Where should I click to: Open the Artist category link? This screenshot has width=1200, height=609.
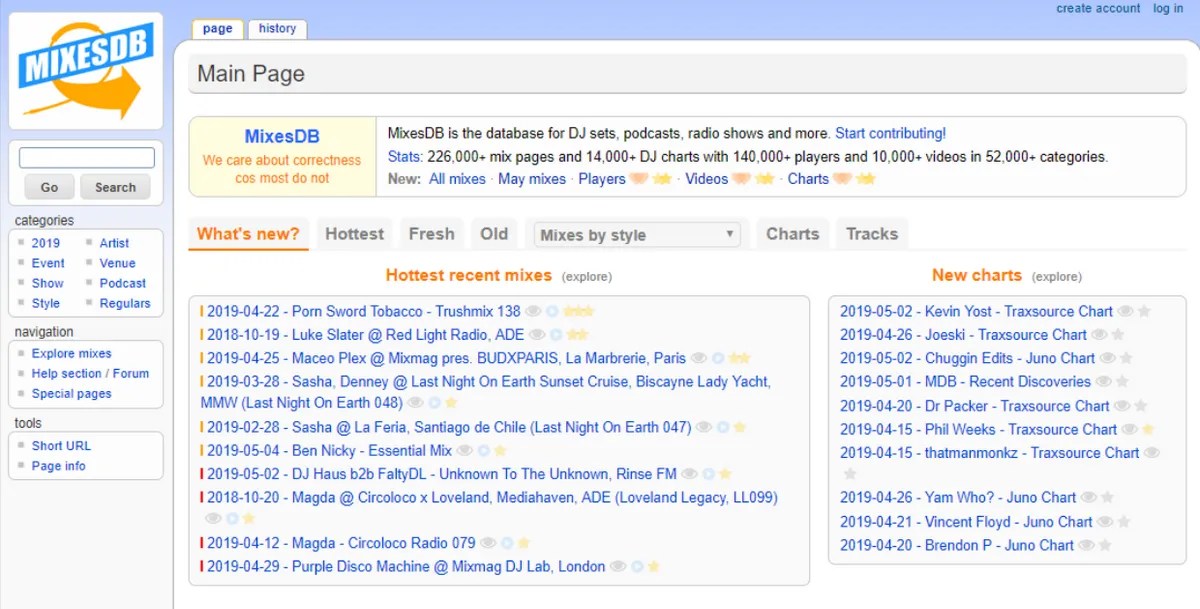[x=114, y=243]
